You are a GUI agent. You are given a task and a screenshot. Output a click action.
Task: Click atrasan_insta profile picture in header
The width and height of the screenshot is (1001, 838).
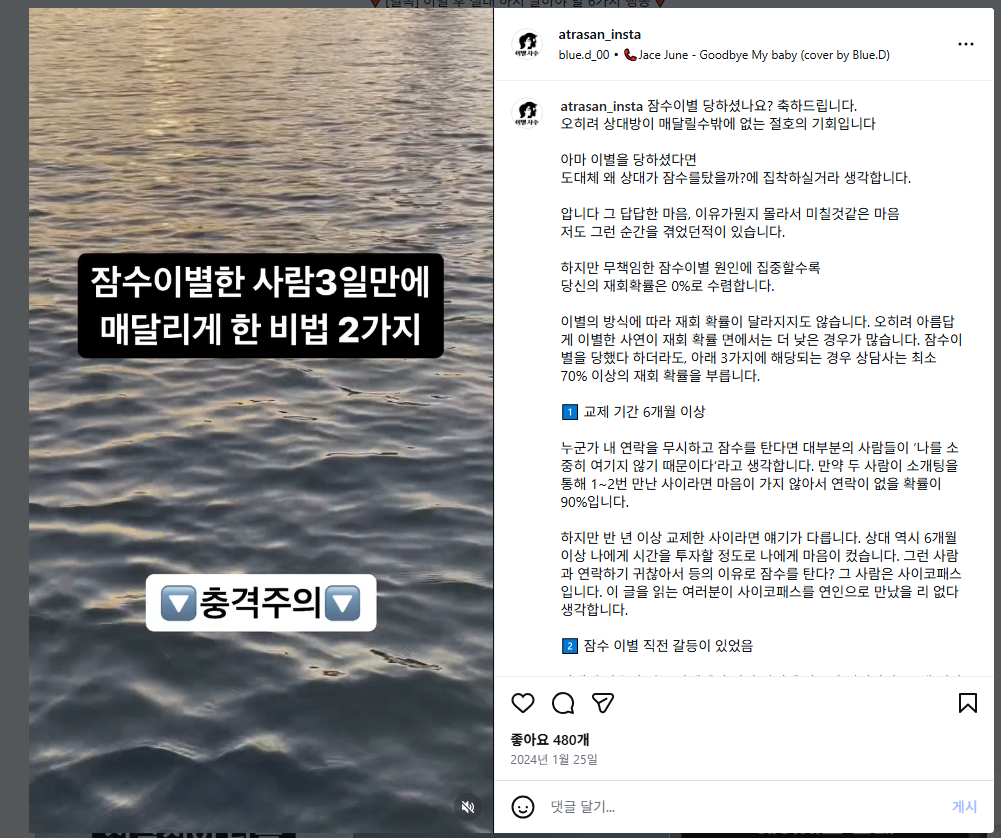tap(527, 44)
